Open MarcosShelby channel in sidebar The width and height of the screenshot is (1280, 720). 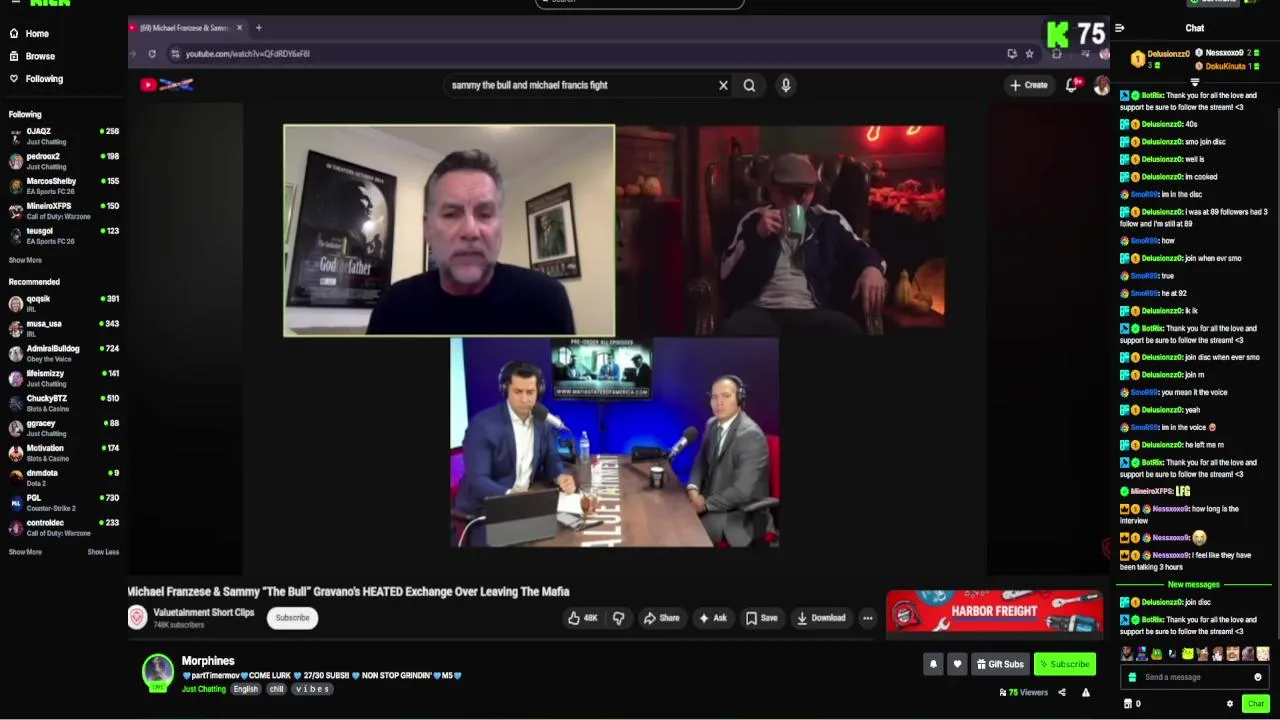63,186
